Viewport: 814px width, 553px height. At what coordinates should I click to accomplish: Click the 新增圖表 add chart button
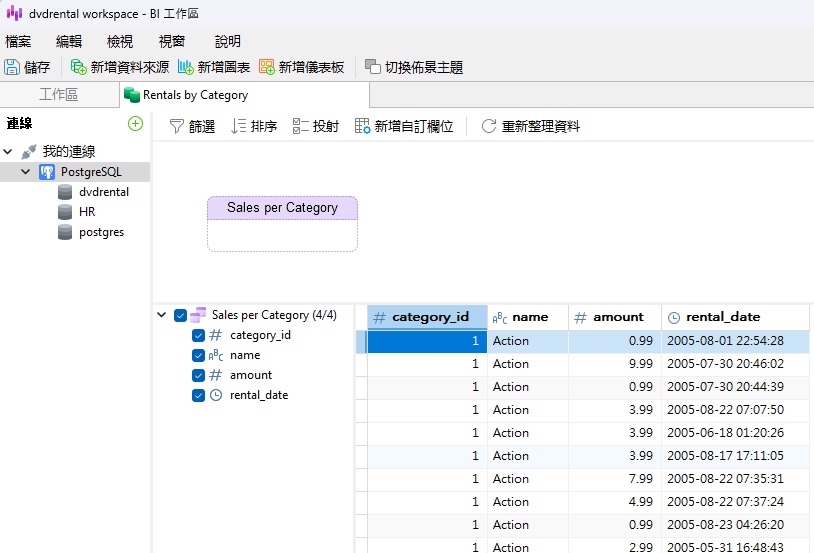(x=214, y=68)
